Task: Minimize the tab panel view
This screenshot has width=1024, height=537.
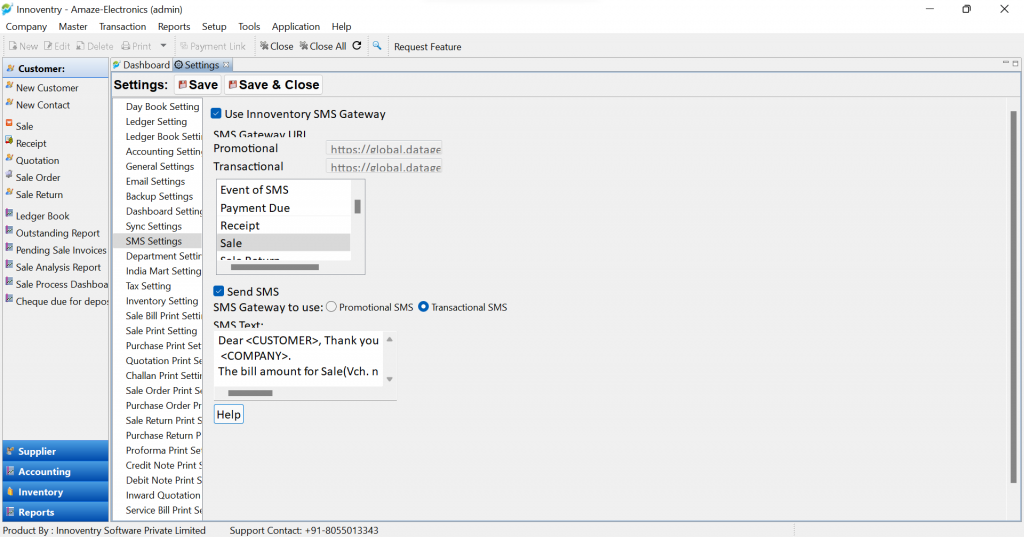Action: click(x=1006, y=63)
